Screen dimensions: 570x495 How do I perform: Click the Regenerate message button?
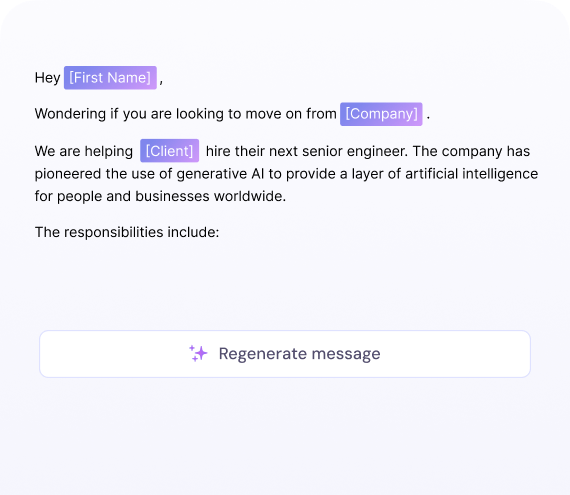point(285,354)
